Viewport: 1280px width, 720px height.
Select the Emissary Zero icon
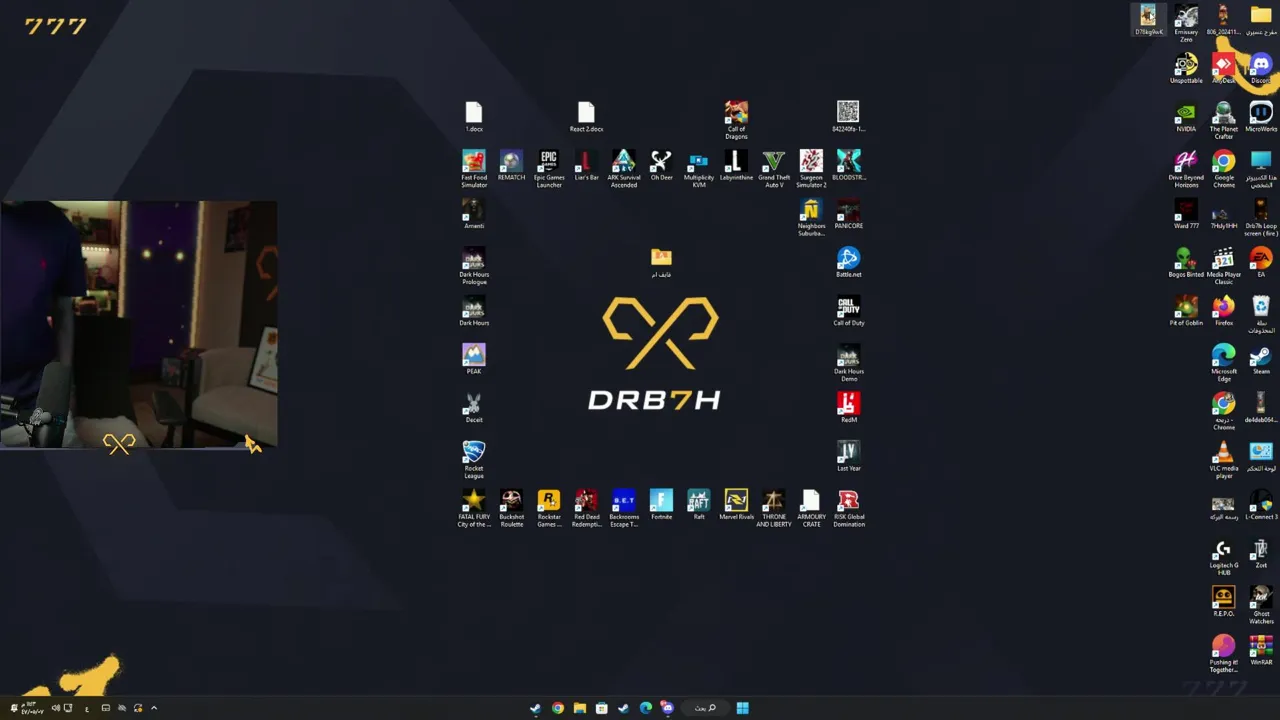pyautogui.click(x=1186, y=24)
